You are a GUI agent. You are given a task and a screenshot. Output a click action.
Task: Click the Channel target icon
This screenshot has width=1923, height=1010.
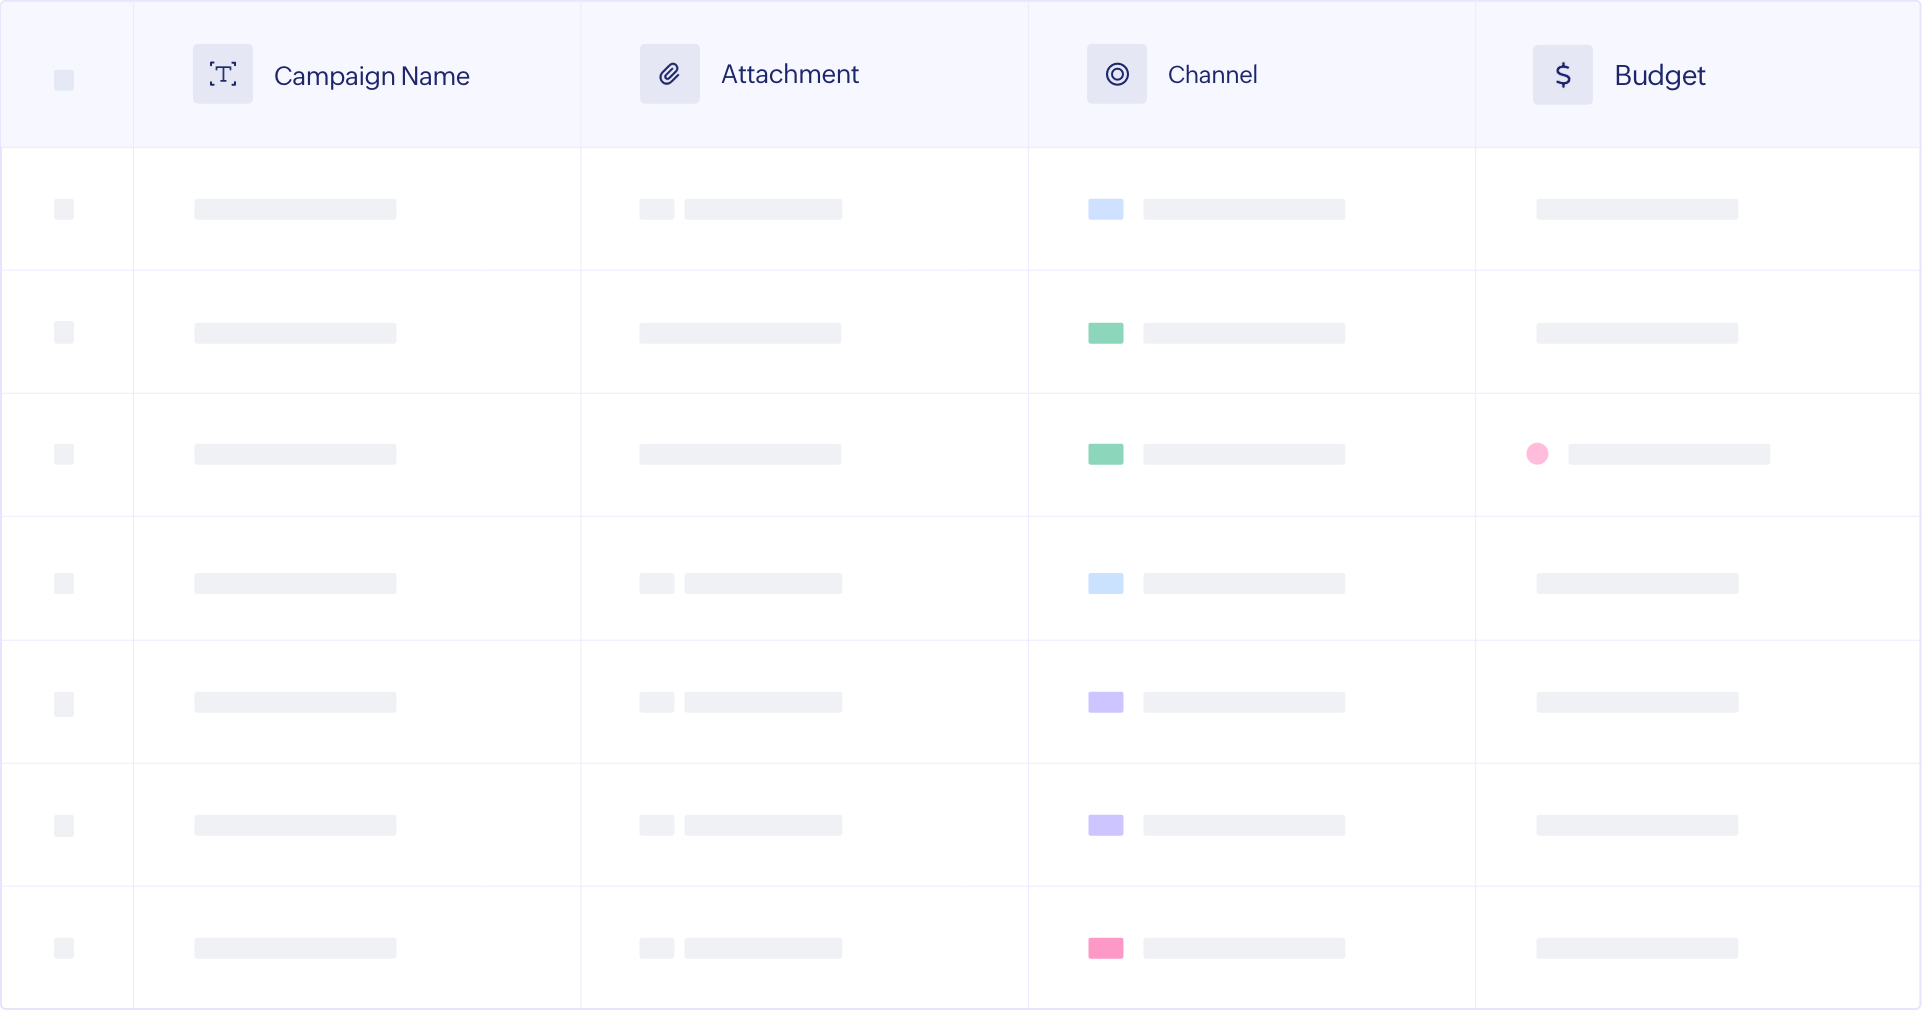coord(1116,74)
